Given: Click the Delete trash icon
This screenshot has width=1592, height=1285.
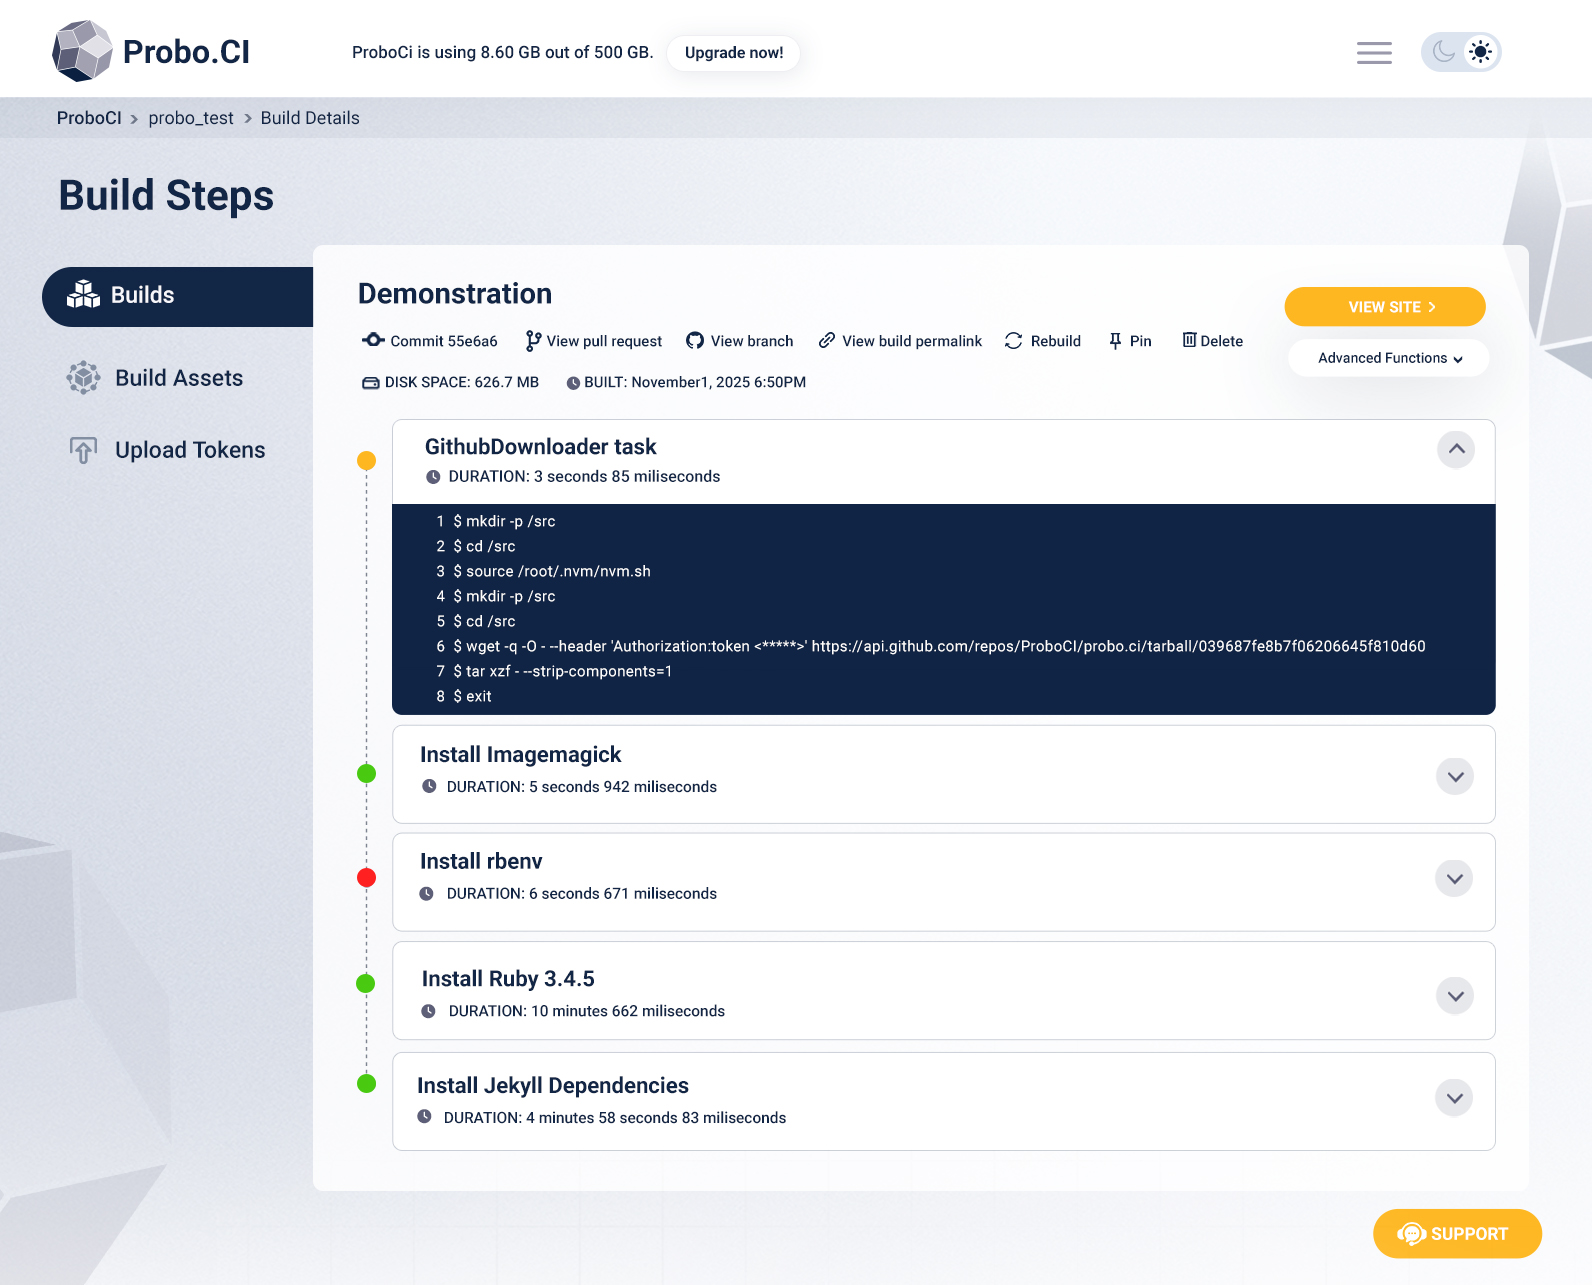Looking at the screenshot, I should click(x=1189, y=340).
